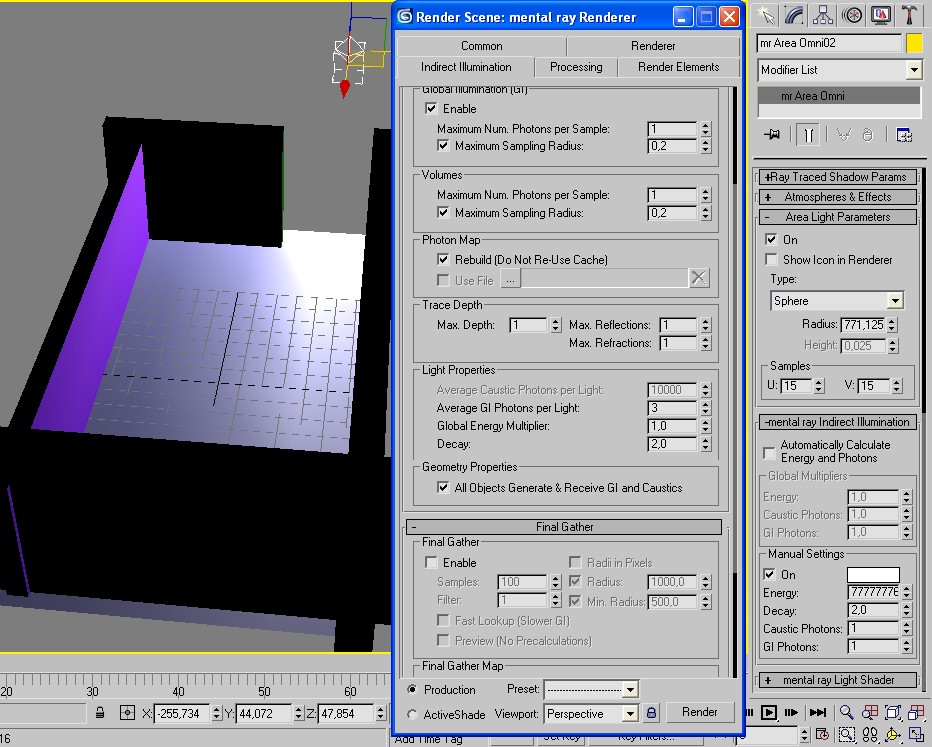Toggle Show End Result button
This screenshot has height=747, width=932.
[x=808, y=135]
